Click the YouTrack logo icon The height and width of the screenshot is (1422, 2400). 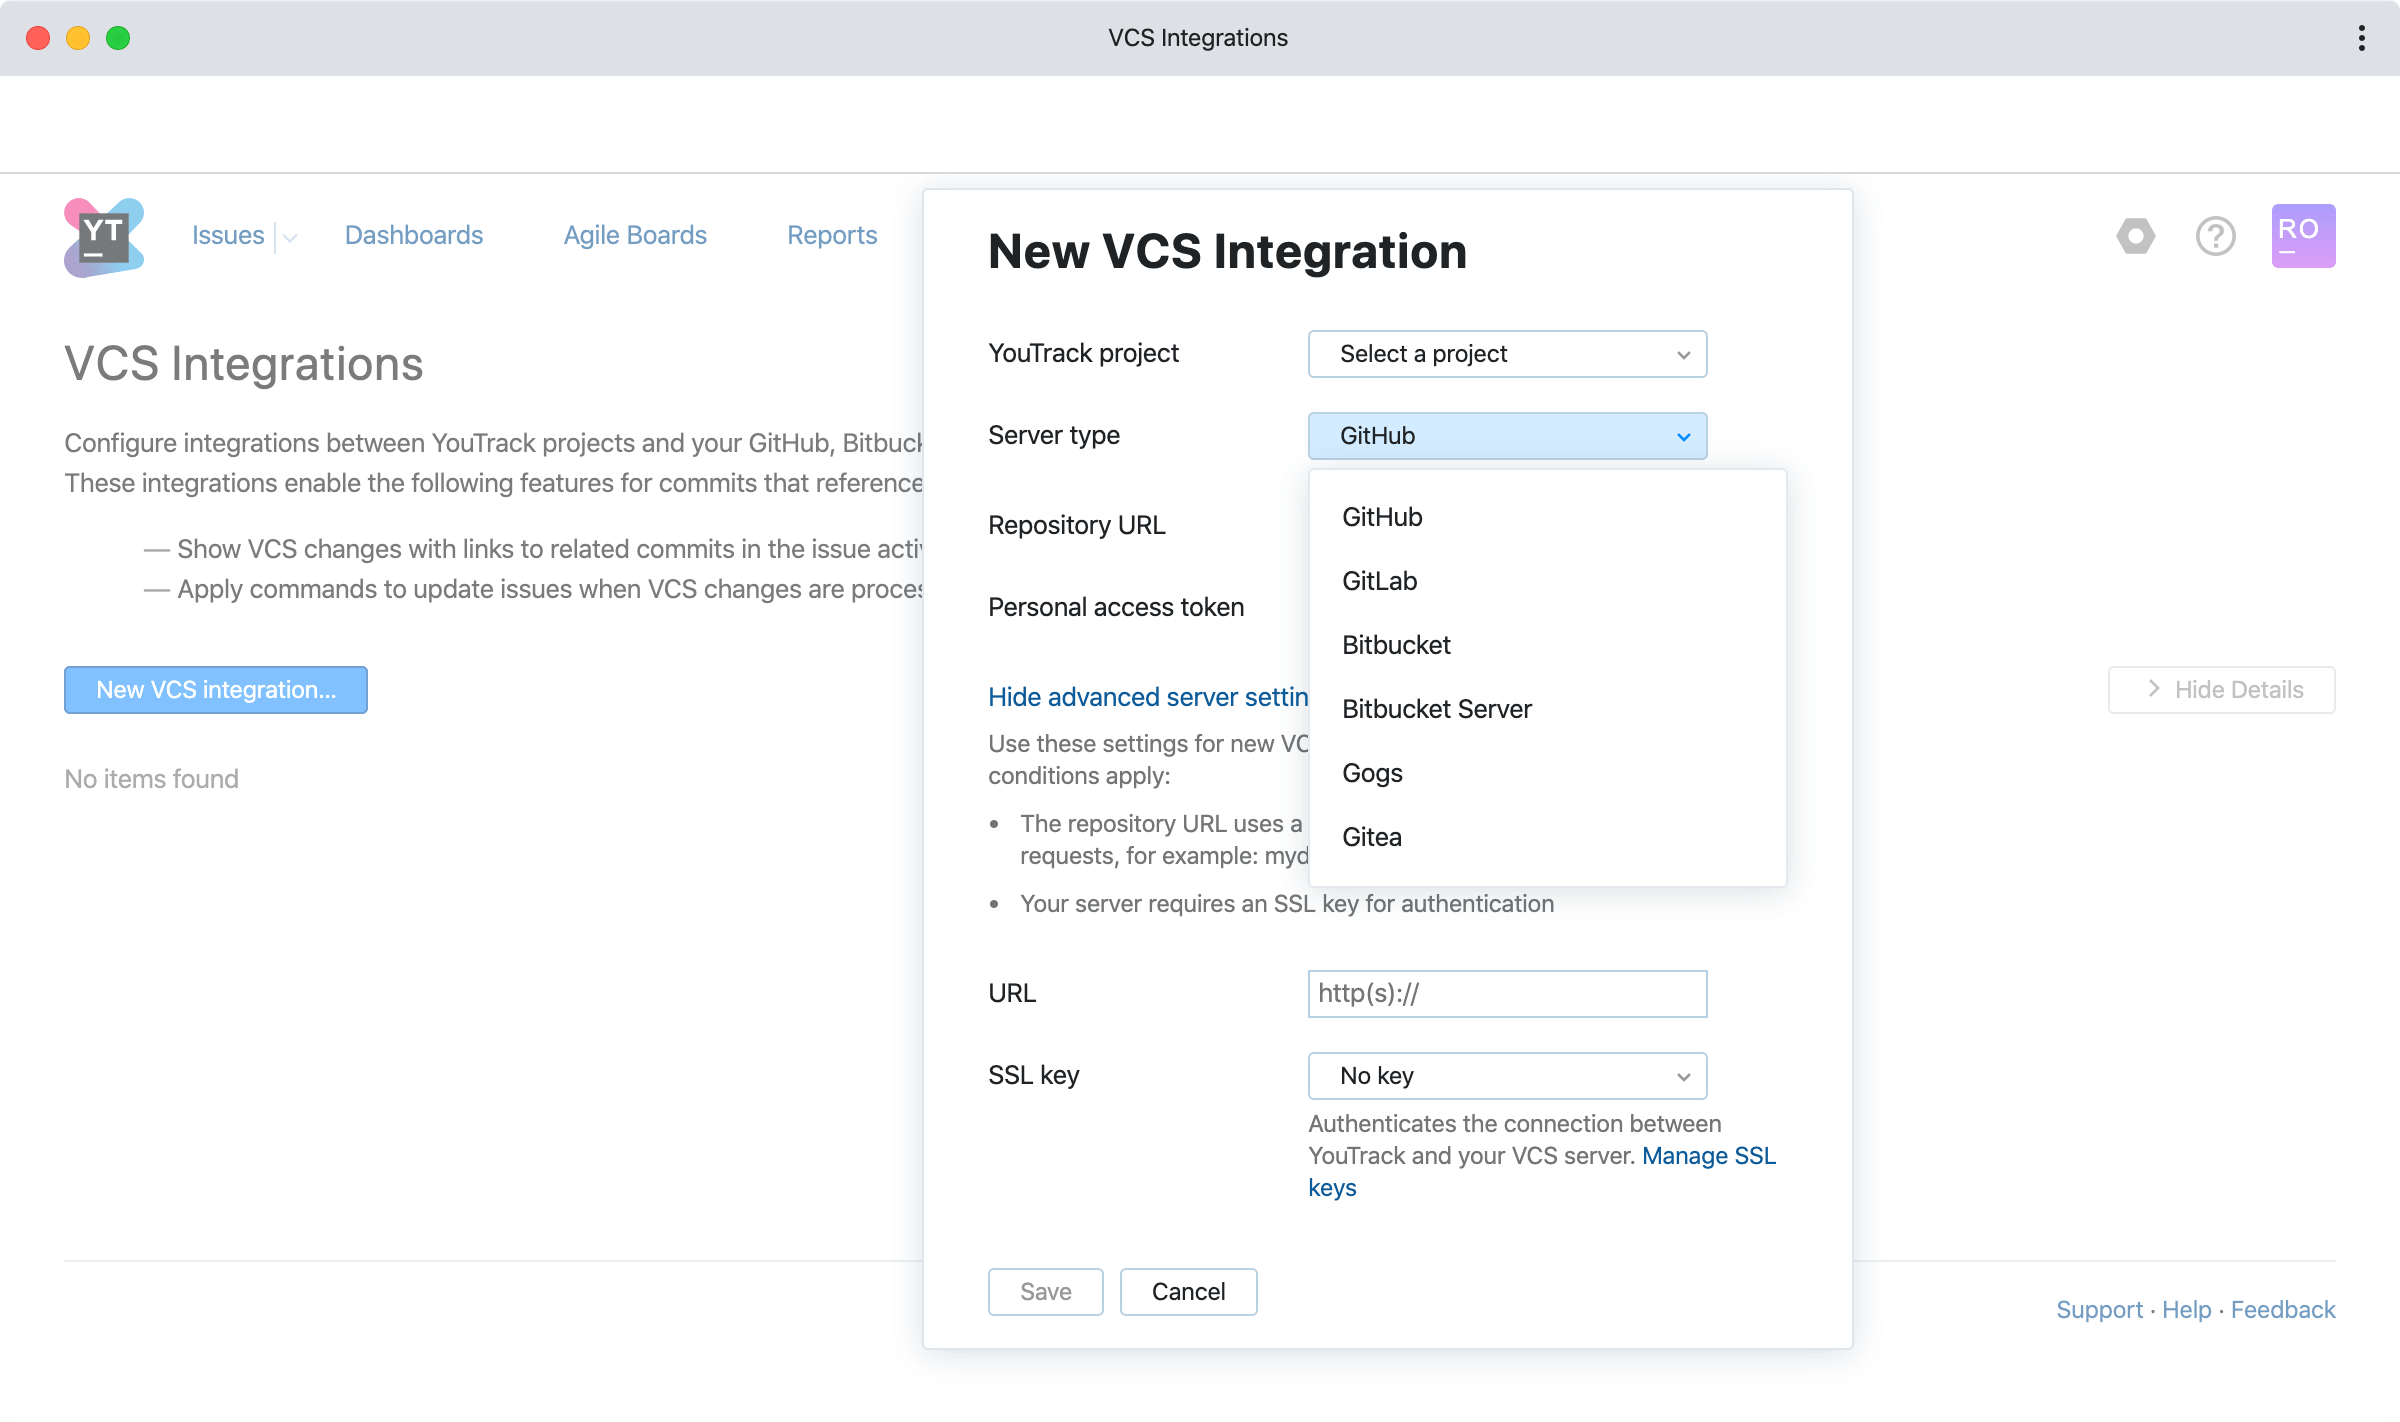(x=104, y=236)
